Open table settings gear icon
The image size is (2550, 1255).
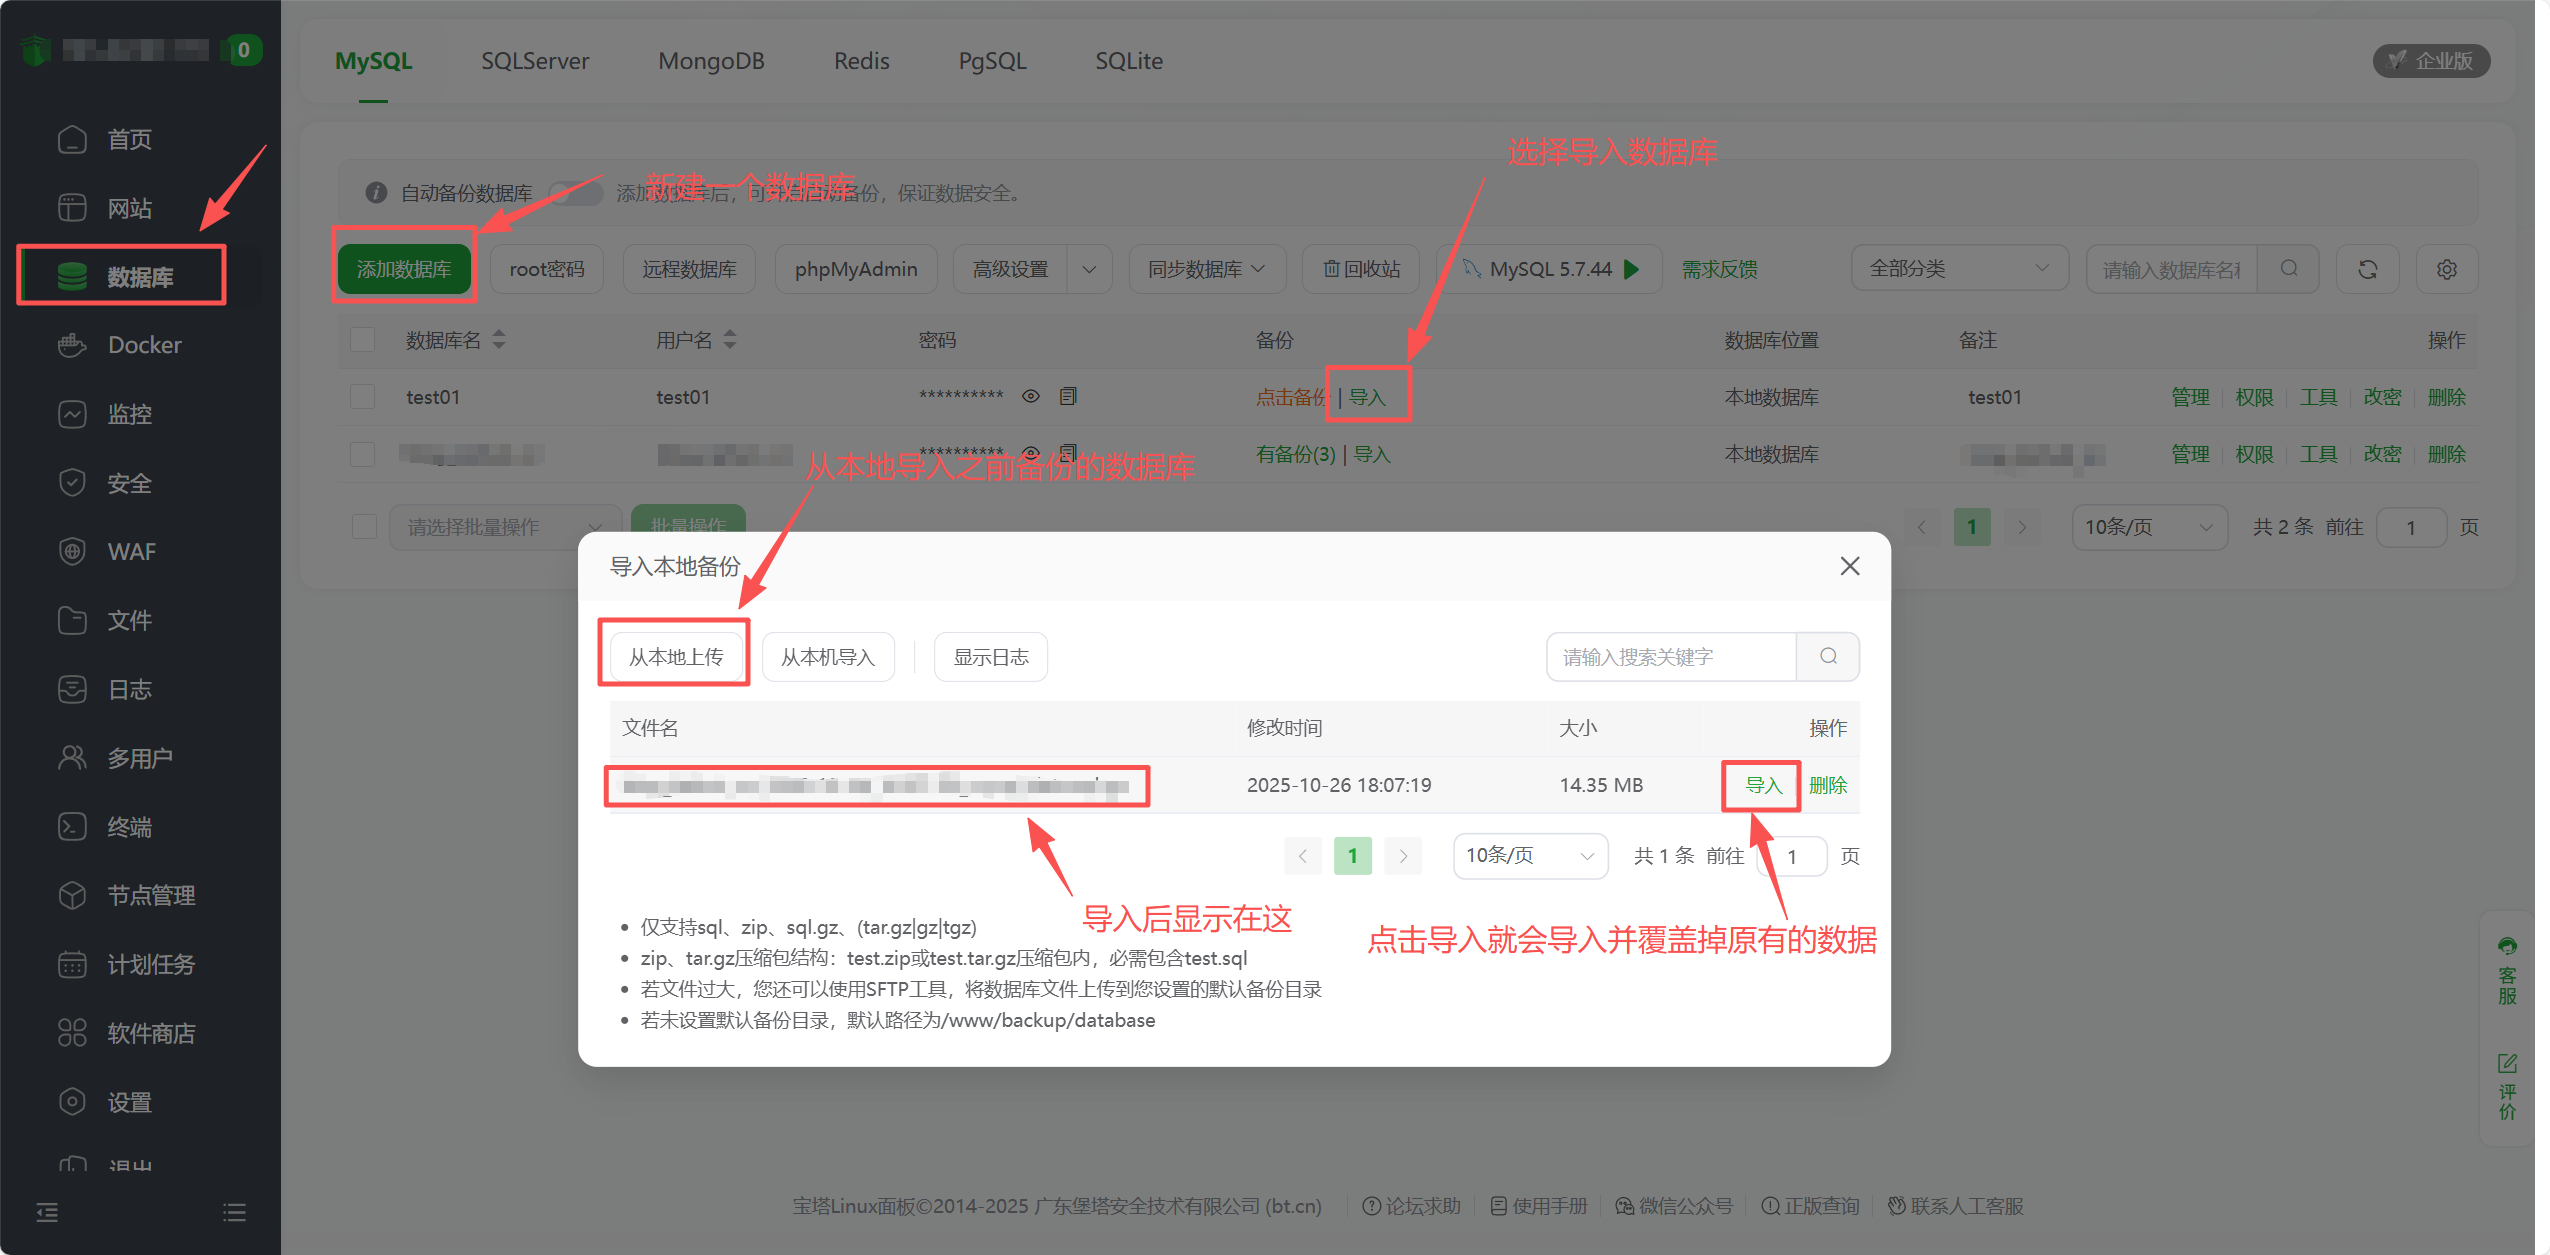click(2446, 269)
